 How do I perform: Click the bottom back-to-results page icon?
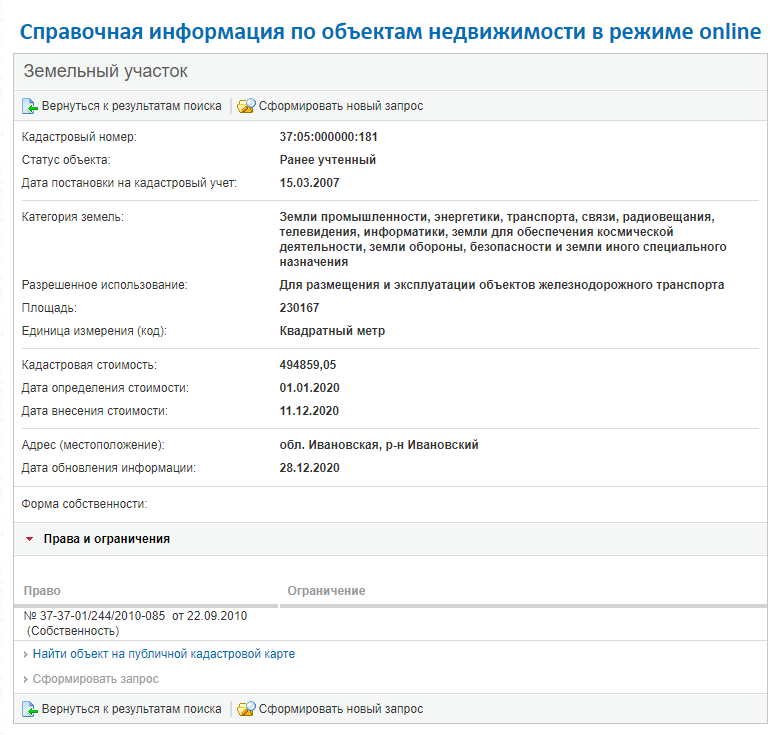30,709
